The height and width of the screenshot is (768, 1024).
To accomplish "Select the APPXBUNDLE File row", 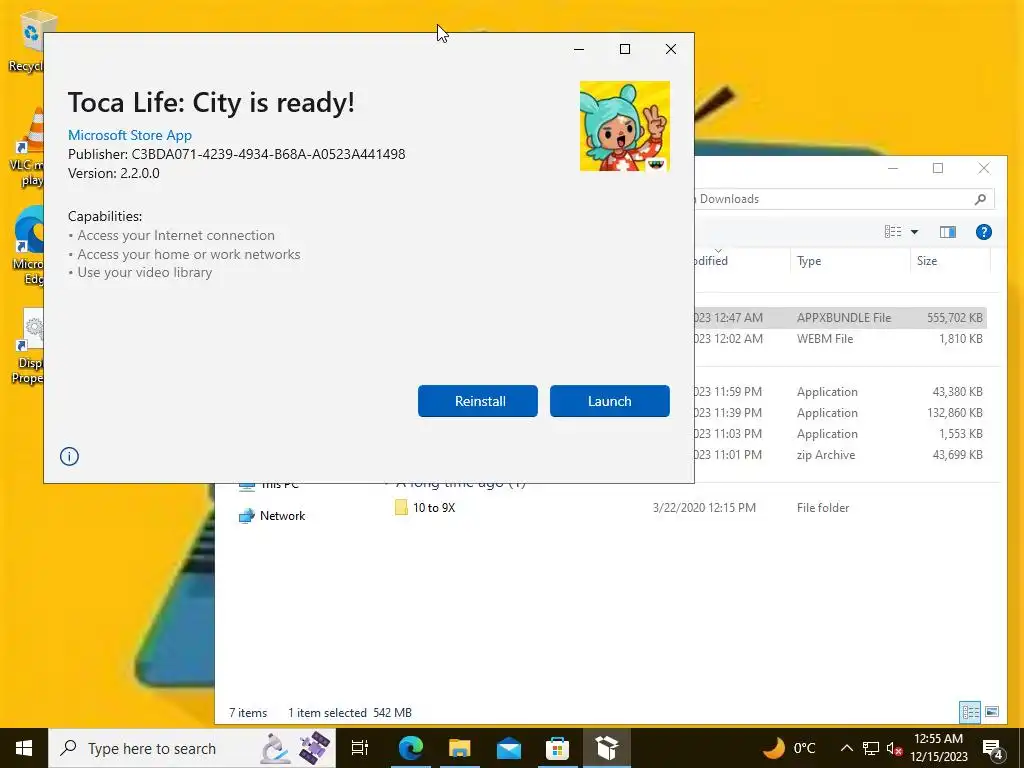I will click(x=840, y=317).
